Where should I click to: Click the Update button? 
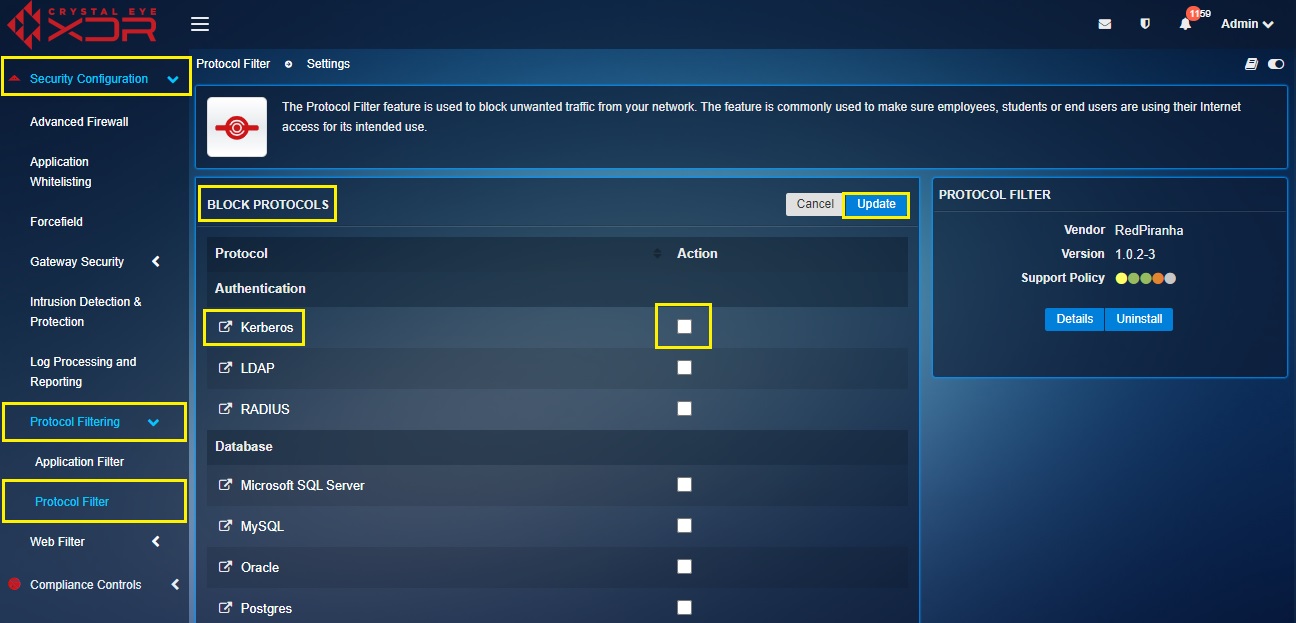(876, 204)
